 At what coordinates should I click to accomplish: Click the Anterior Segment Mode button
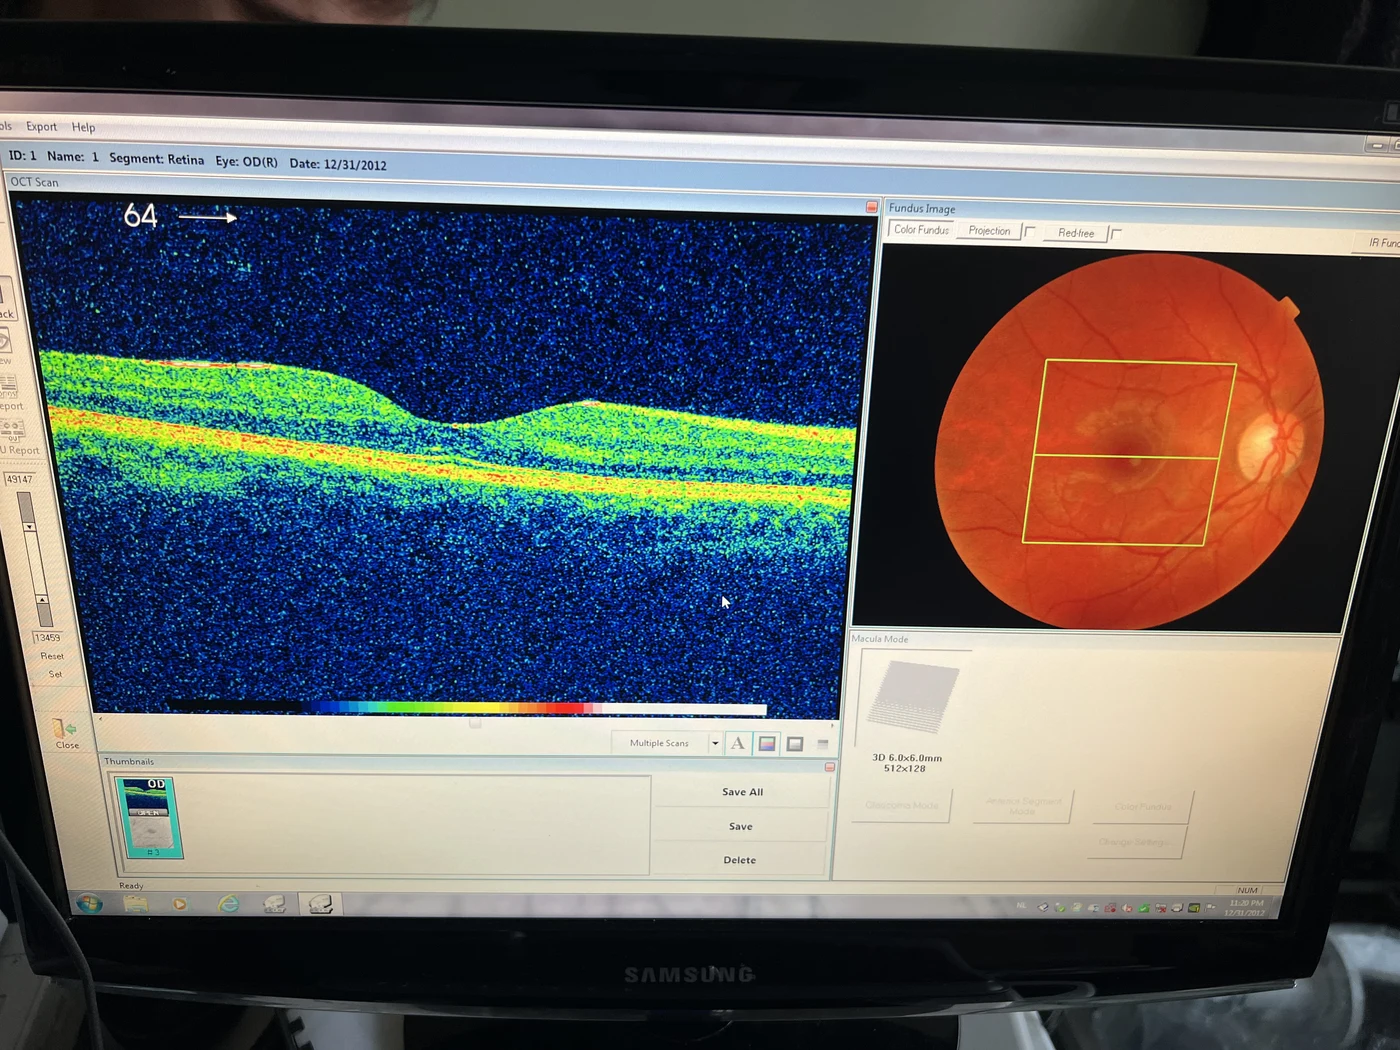(x=1022, y=806)
